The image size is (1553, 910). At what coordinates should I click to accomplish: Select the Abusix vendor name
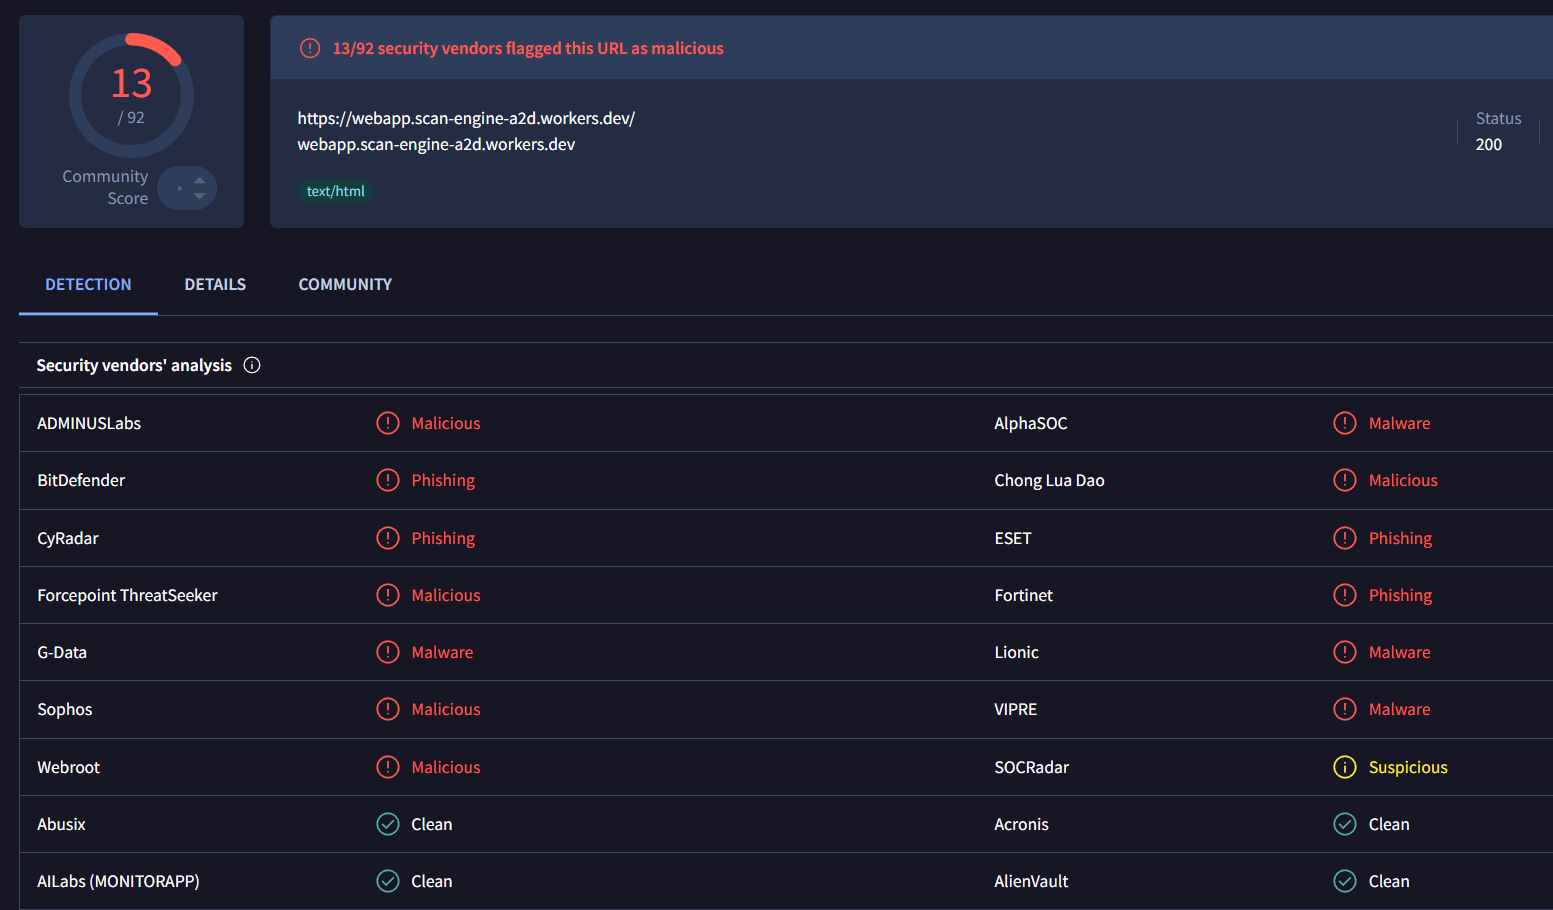point(61,824)
